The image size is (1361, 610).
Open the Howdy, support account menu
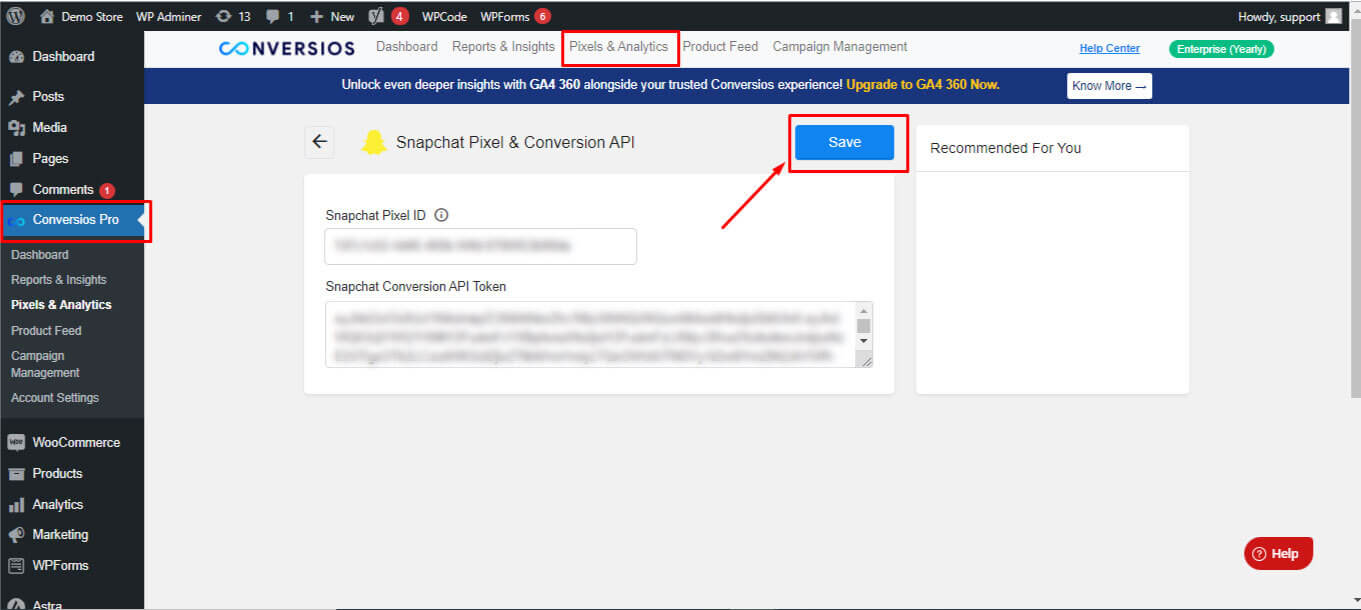(x=1289, y=16)
